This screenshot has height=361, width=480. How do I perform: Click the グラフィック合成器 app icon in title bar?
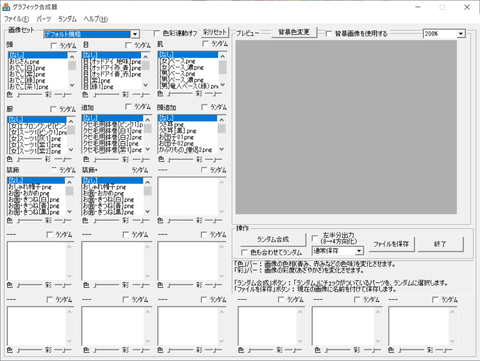click(x=6, y=7)
